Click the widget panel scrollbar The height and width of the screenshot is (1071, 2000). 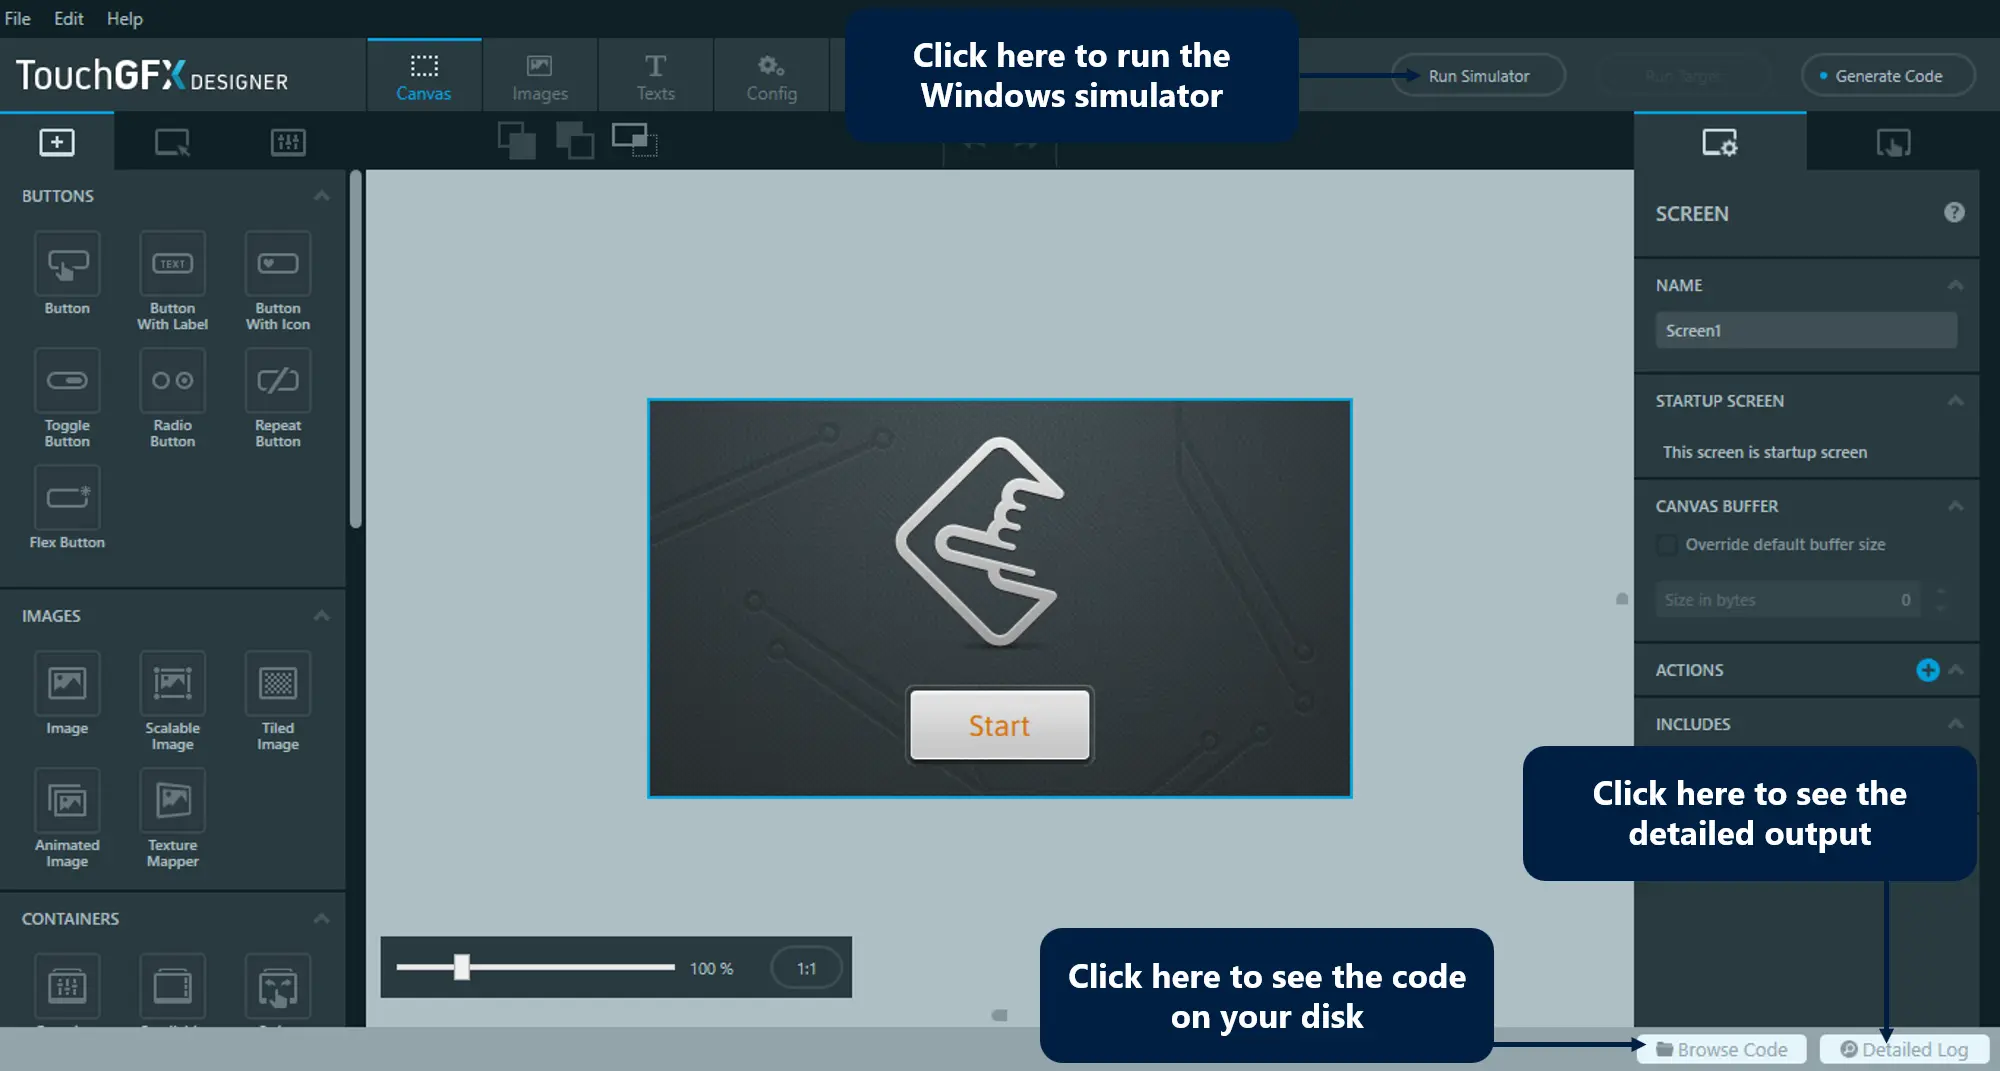355,350
